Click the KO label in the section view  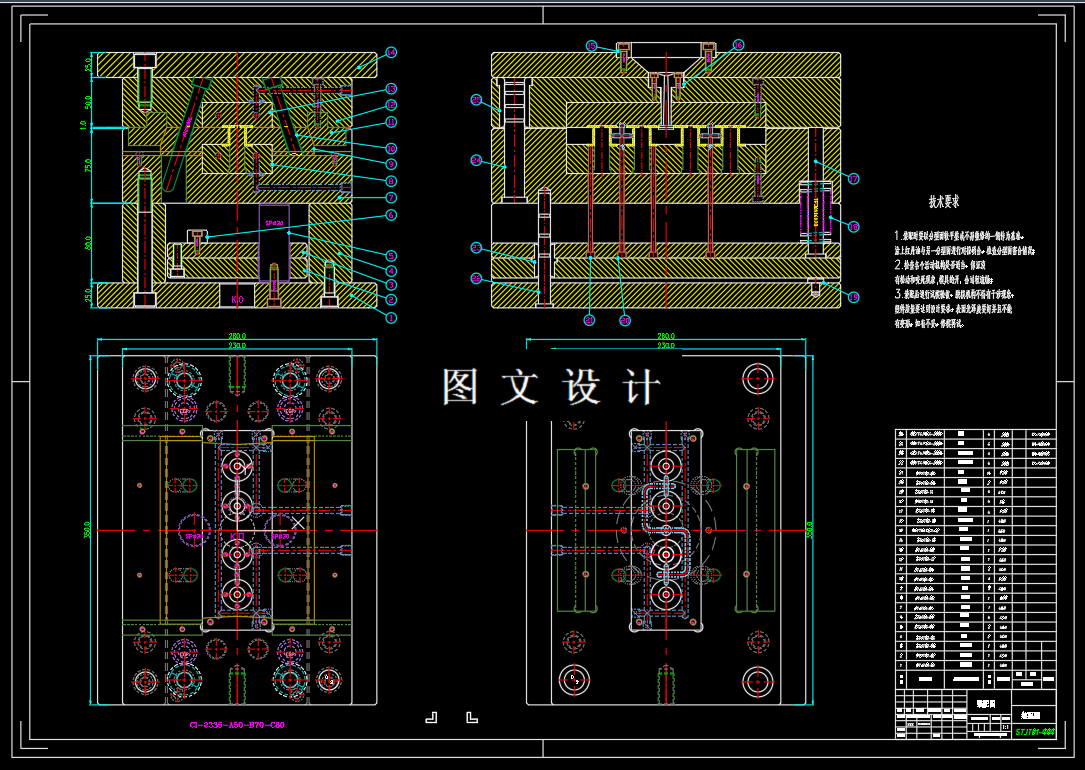click(237, 300)
